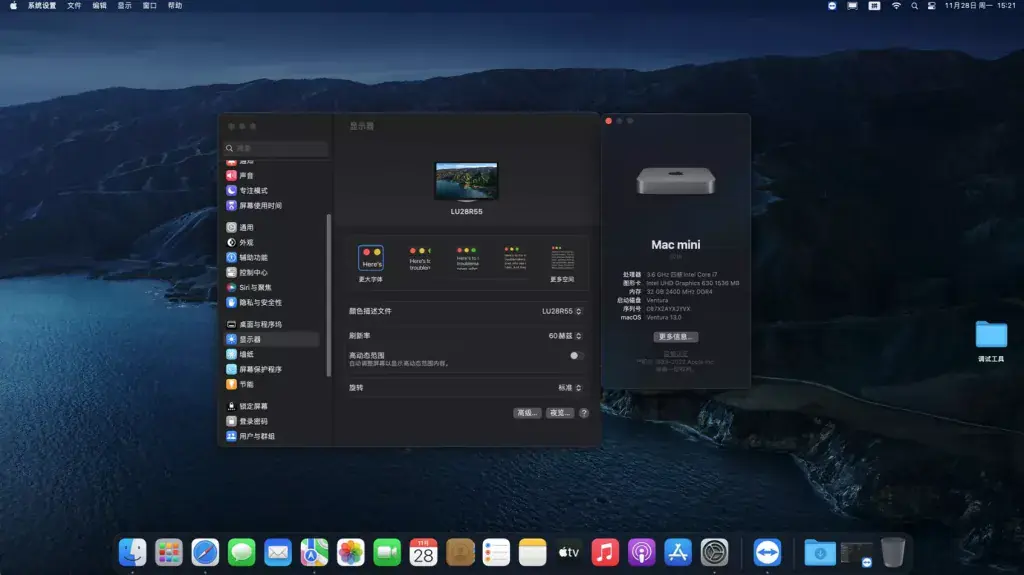Open the 显示 (View) menu
The height and width of the screenshot is (575, 1024).
point(125,6)
